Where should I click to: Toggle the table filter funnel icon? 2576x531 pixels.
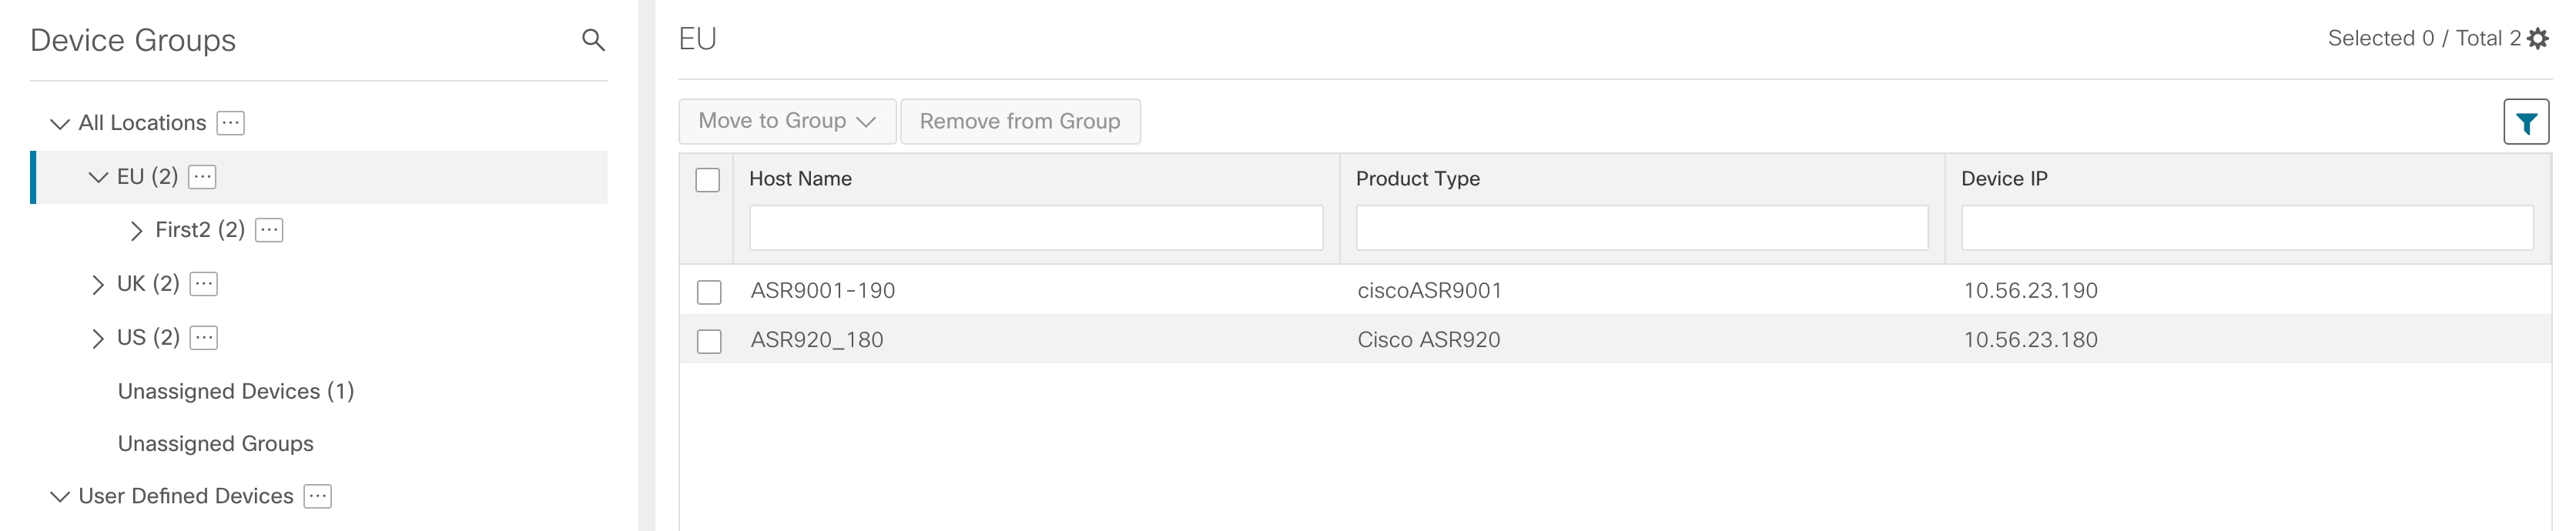tap(2525, 123)
